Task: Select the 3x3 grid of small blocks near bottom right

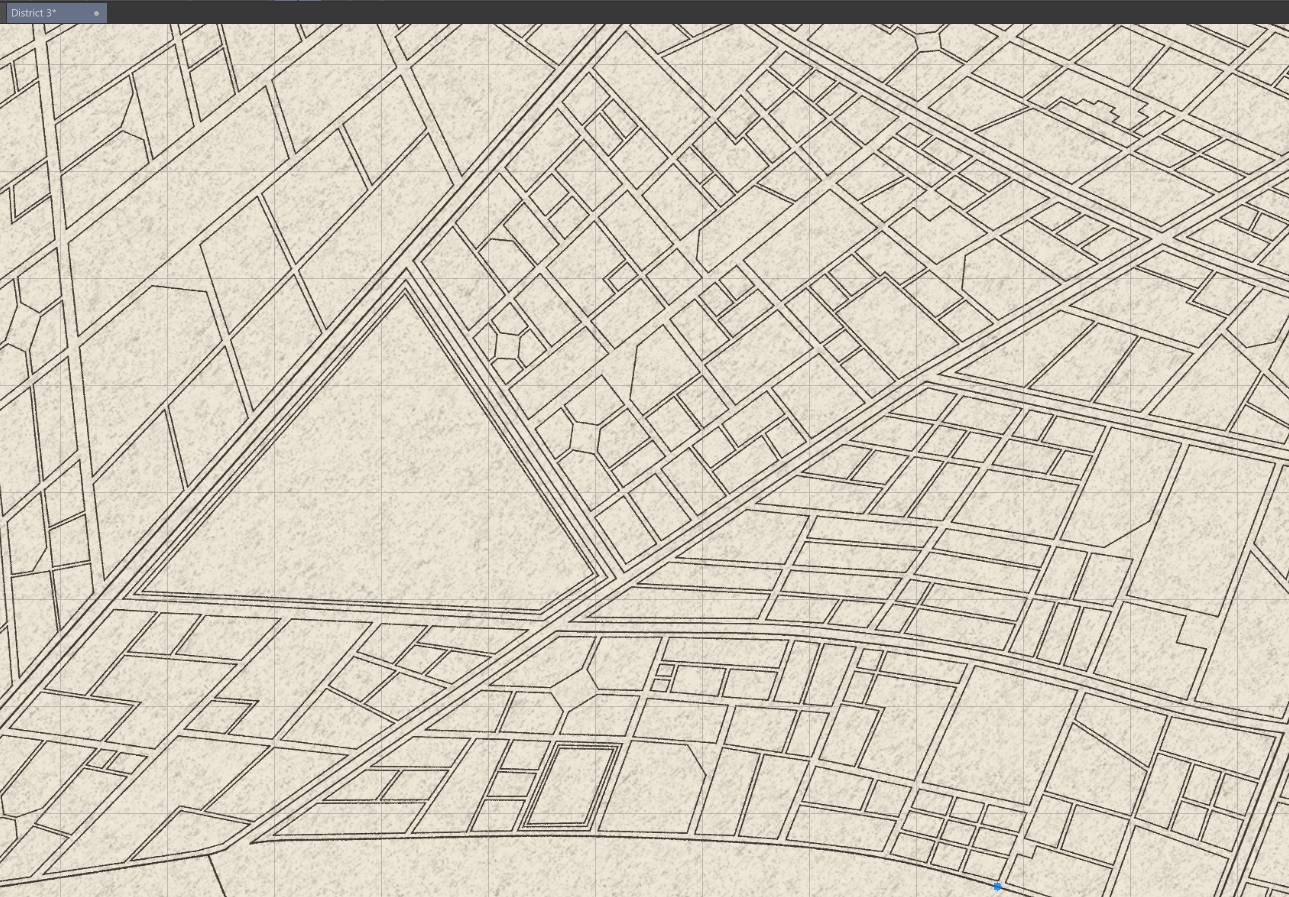Action: [x=960, y=830]
